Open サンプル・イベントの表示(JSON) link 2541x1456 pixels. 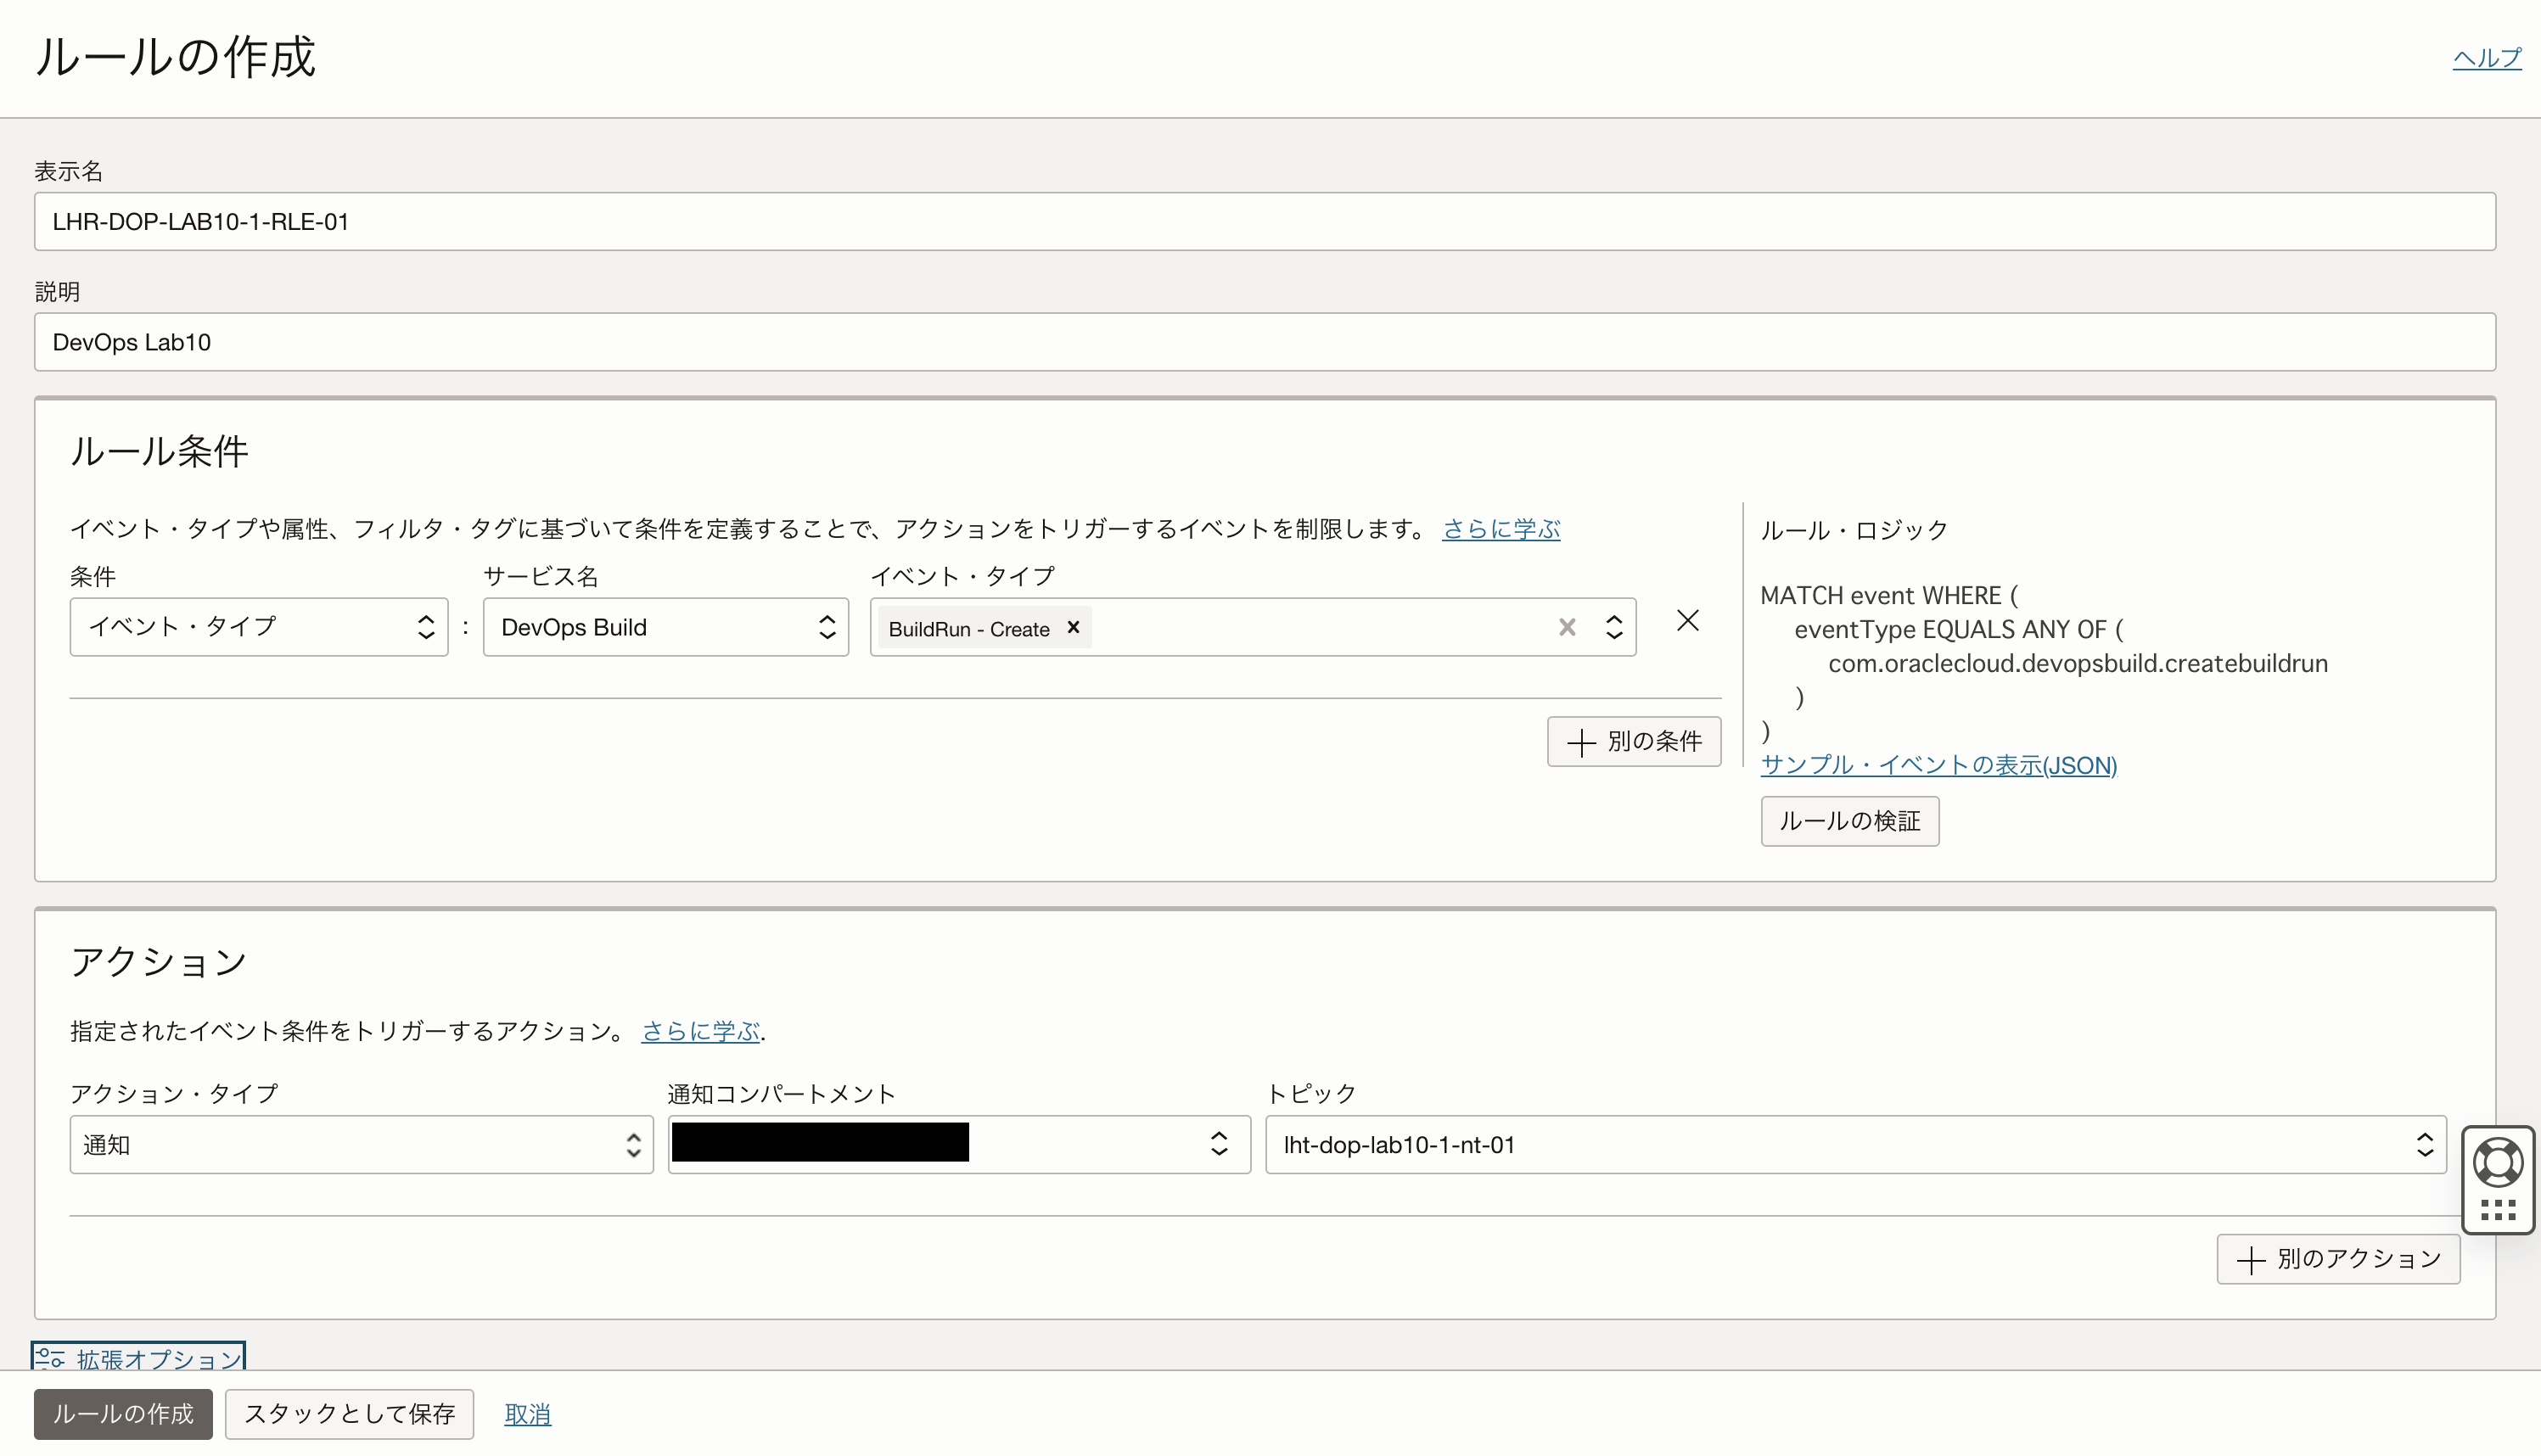point(1938,764)
